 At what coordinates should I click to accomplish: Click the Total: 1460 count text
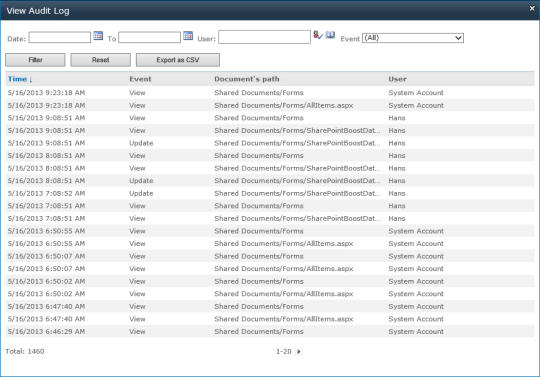(25, 352)
